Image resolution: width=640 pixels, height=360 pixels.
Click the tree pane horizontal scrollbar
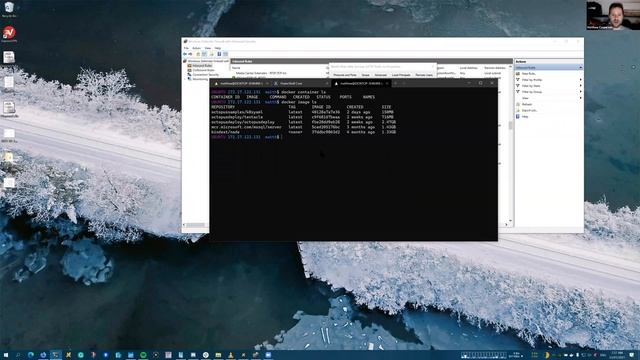click(x=196, y=225)
